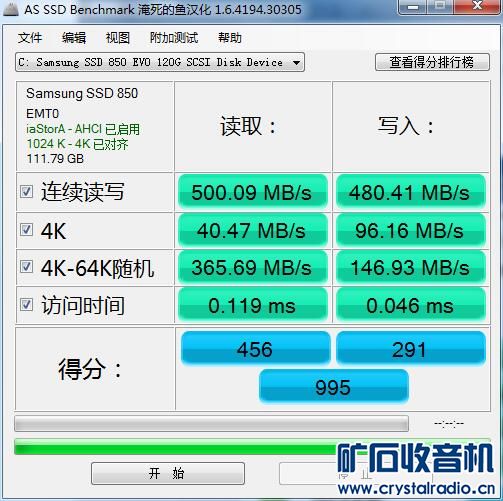The image size is (503, 501).
Task: Click the drive selector dropdown arrow
Action: pyautogui.click(x=296, y=62)
